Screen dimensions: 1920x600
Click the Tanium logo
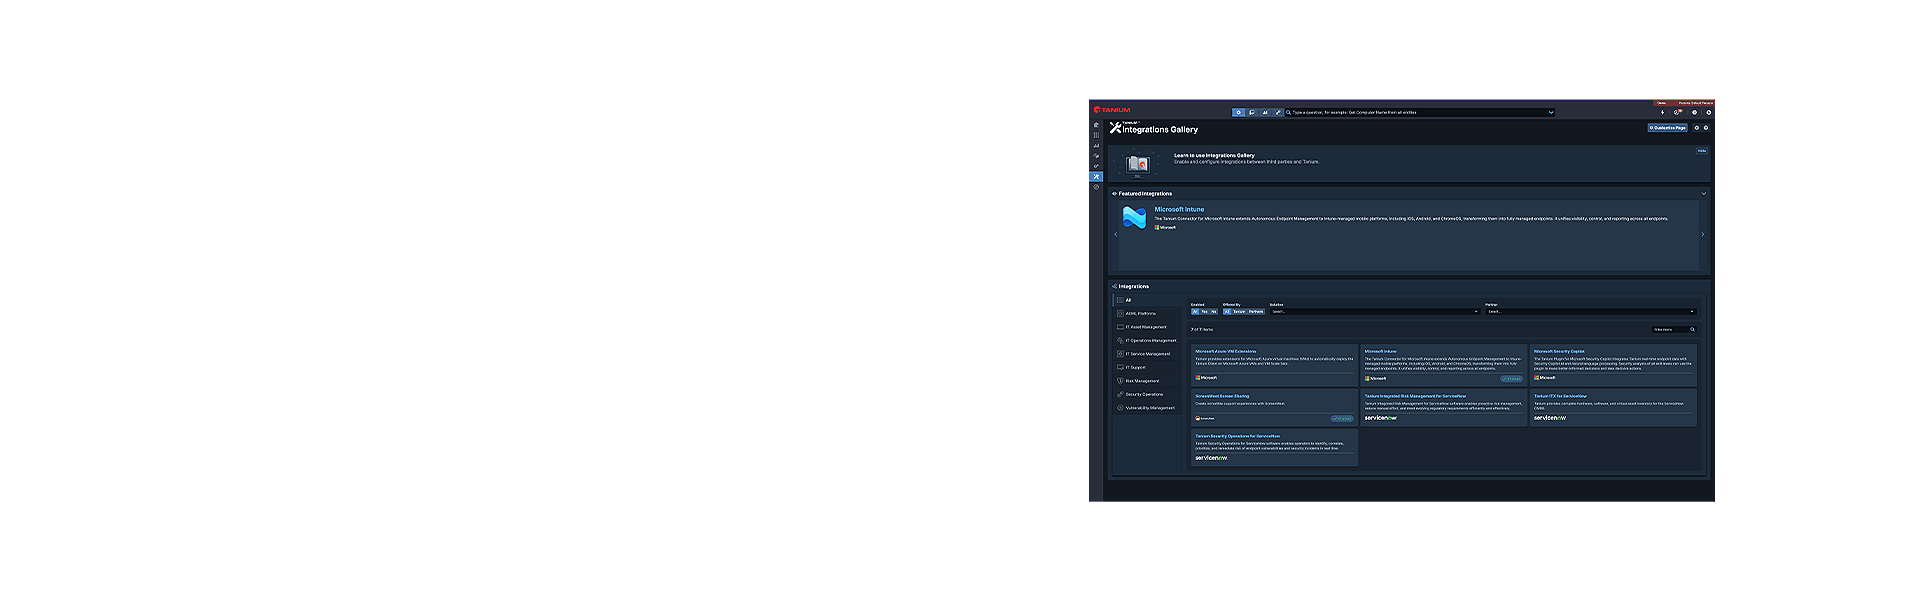tap(1112, 110)
